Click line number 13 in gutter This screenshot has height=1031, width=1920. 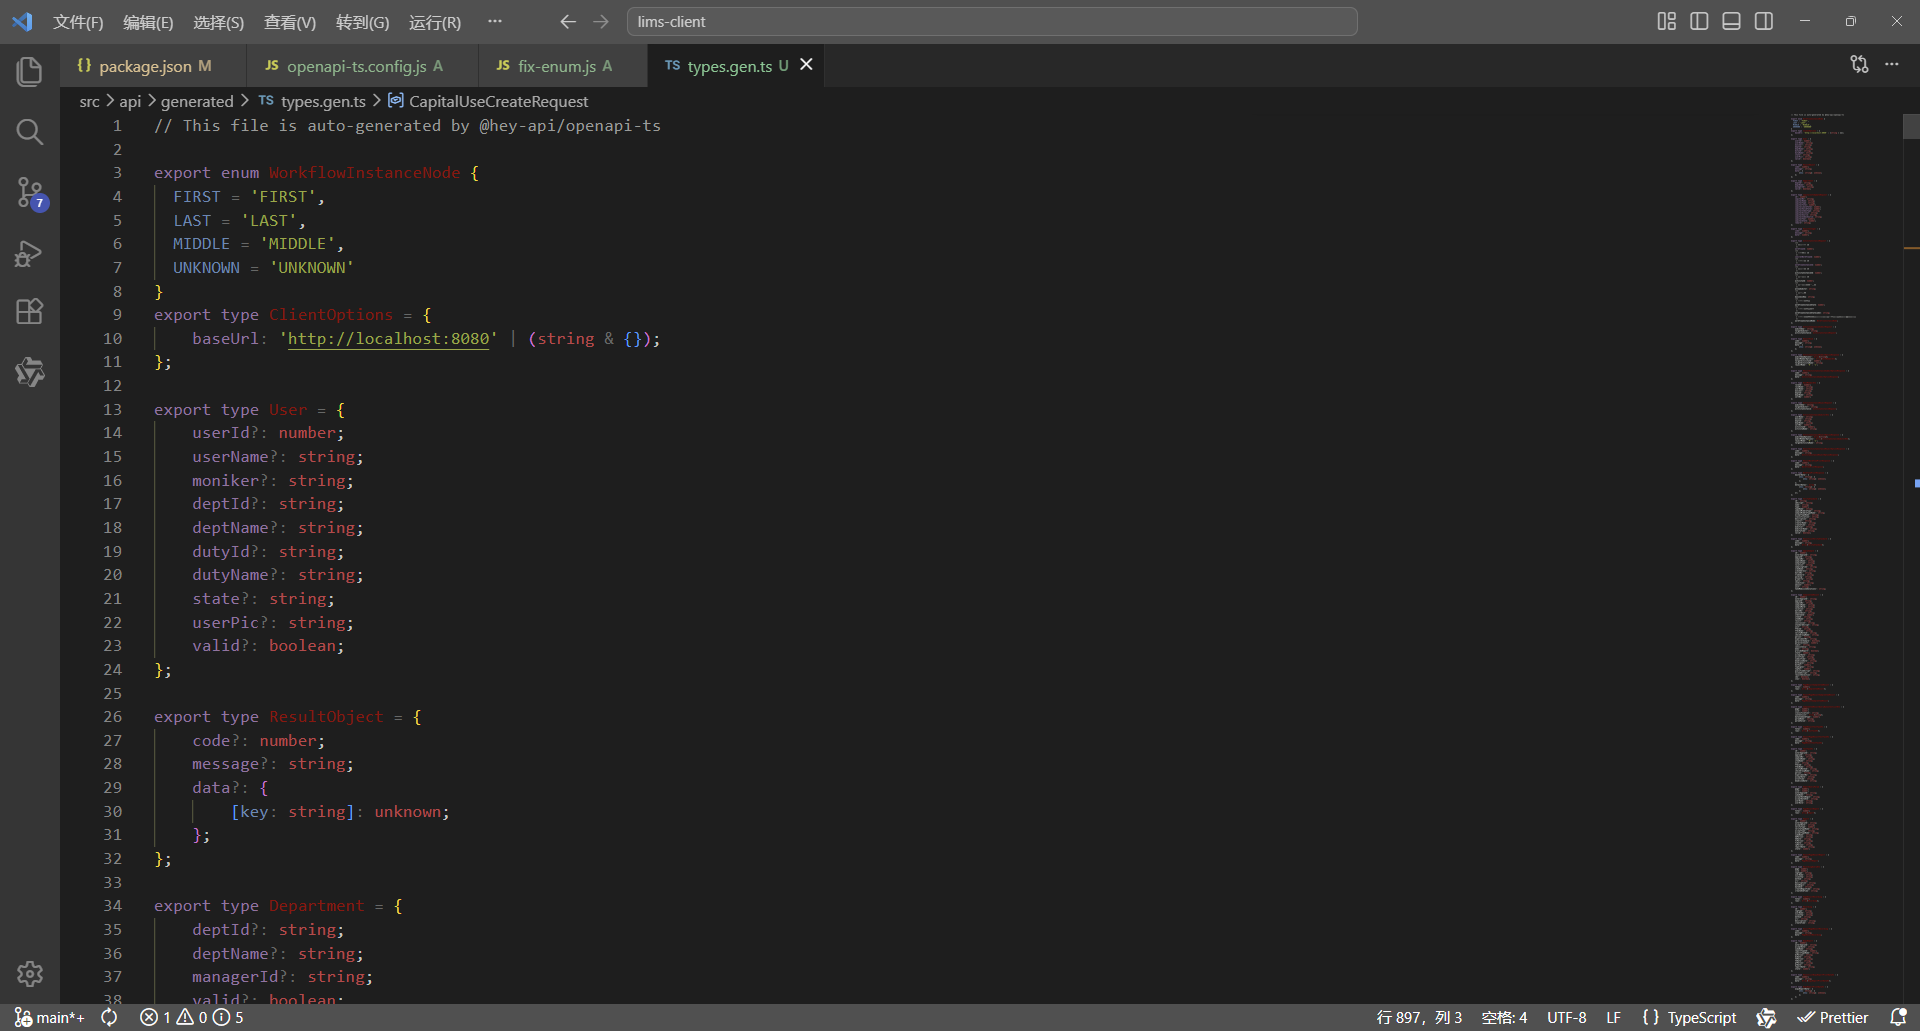point(112,410)
